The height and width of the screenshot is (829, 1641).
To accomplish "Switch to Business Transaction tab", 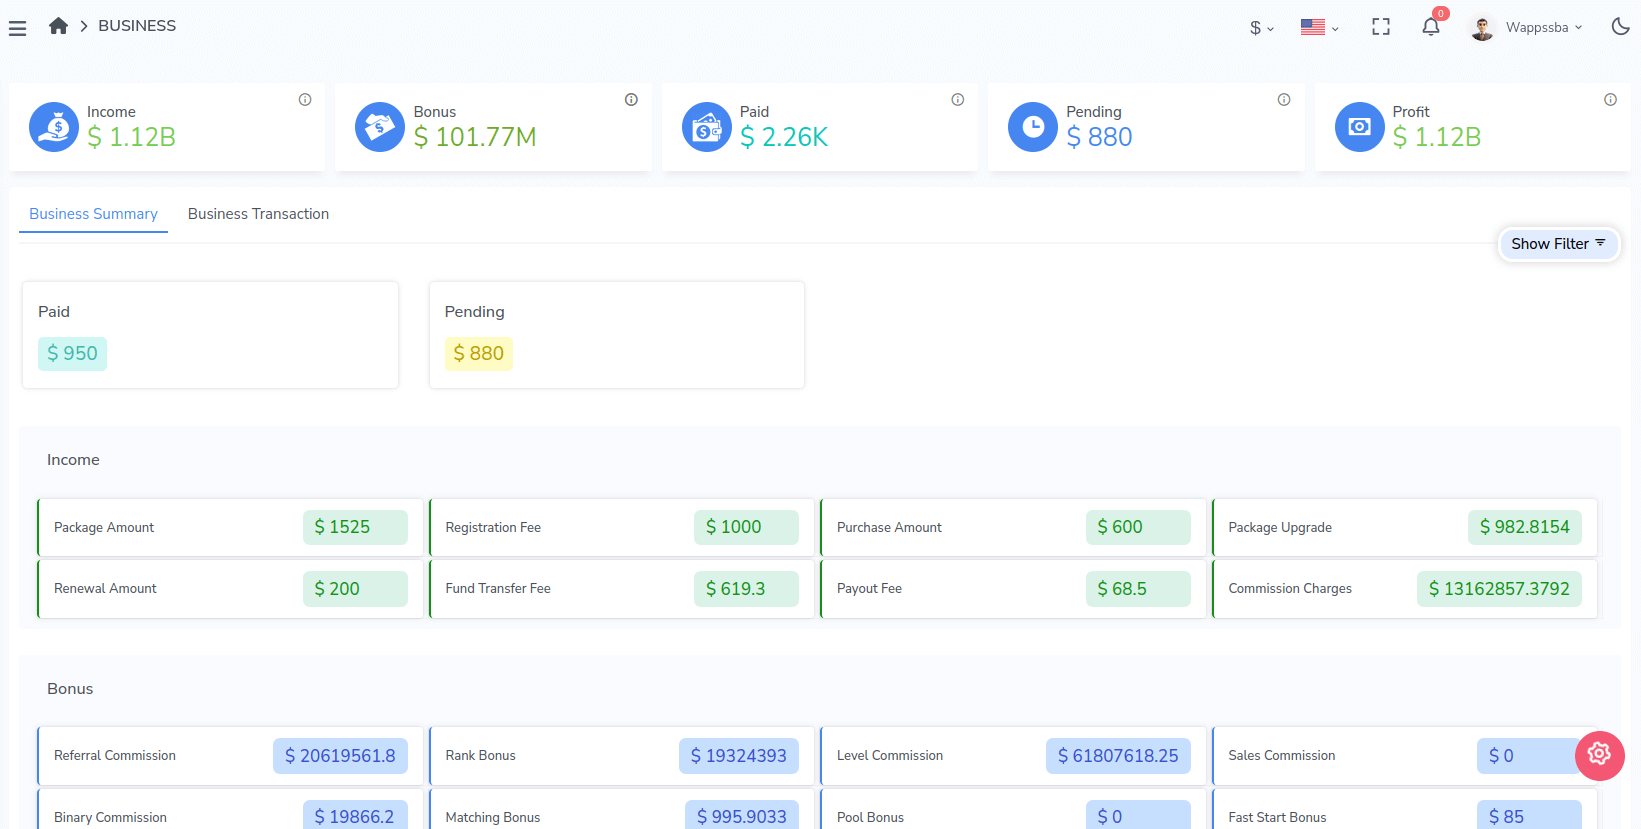I will tap(258, 214).
